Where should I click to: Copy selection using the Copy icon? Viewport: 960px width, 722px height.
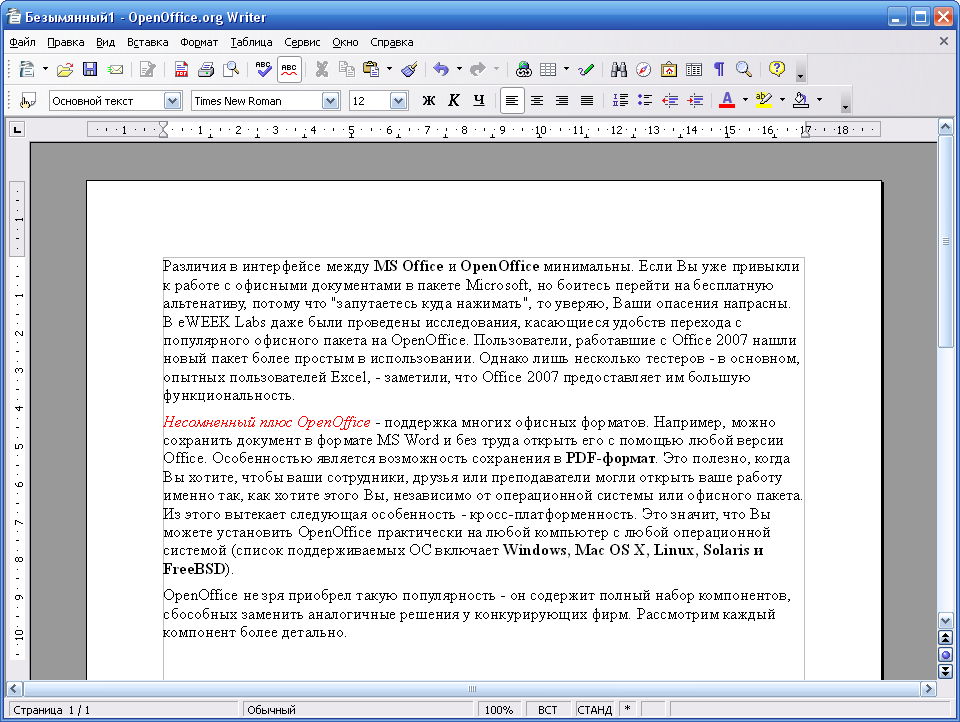[347, 69]
